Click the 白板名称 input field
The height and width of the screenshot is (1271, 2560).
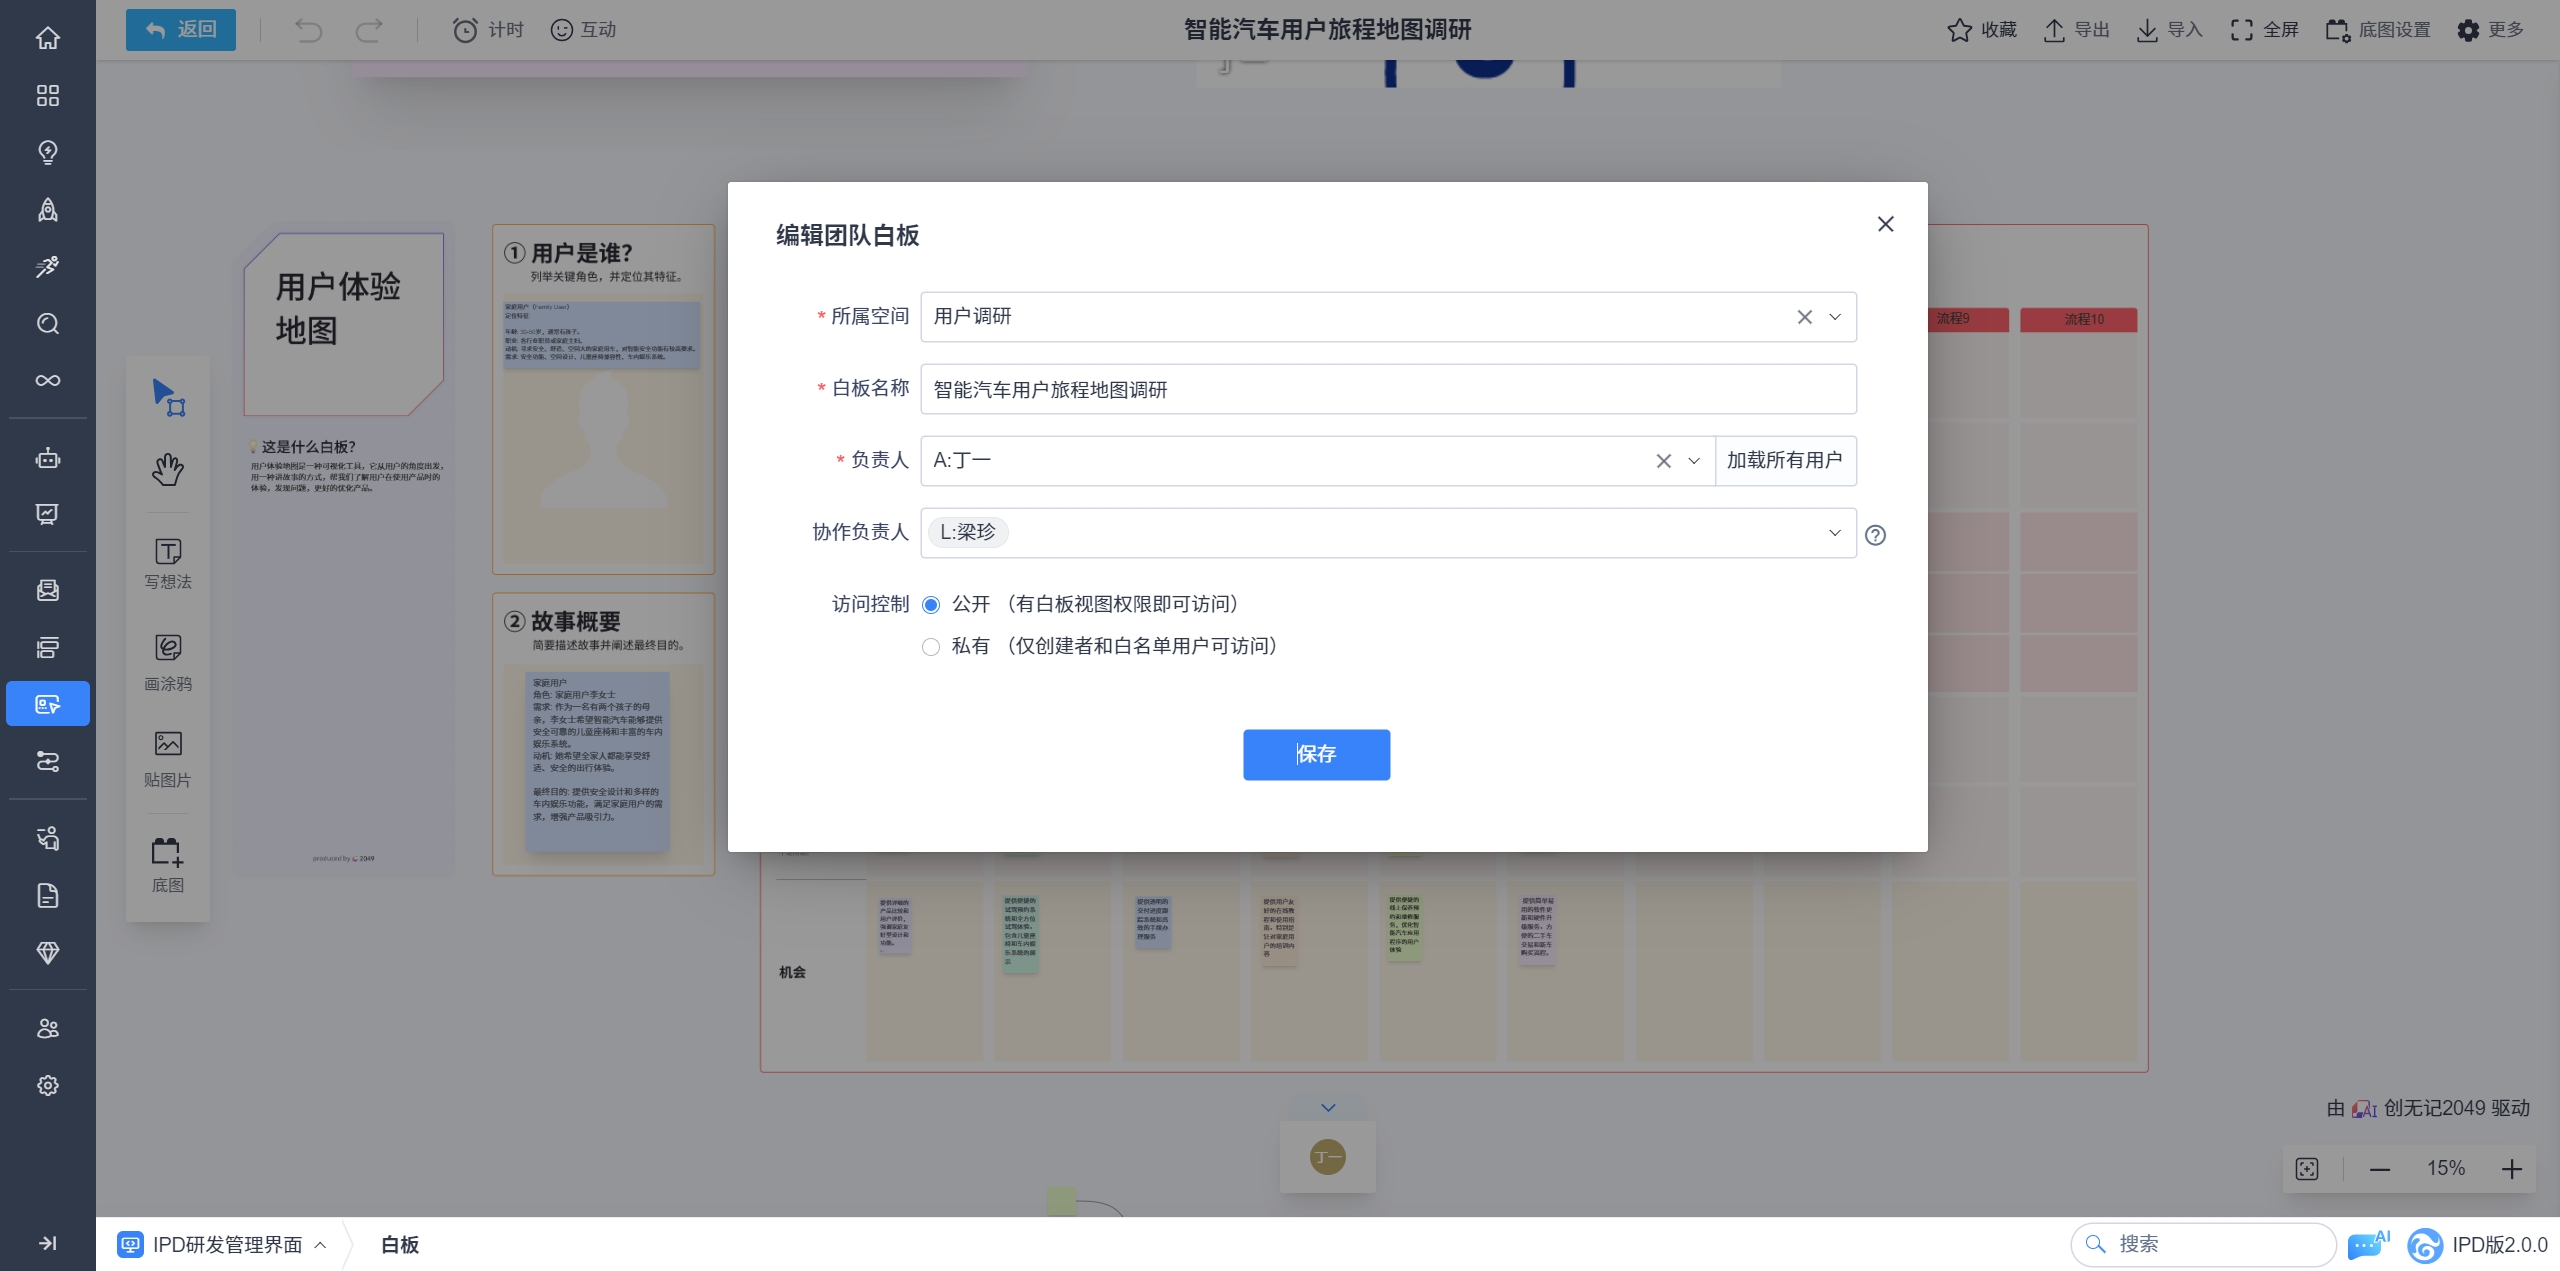click(x=1387, y=389)
